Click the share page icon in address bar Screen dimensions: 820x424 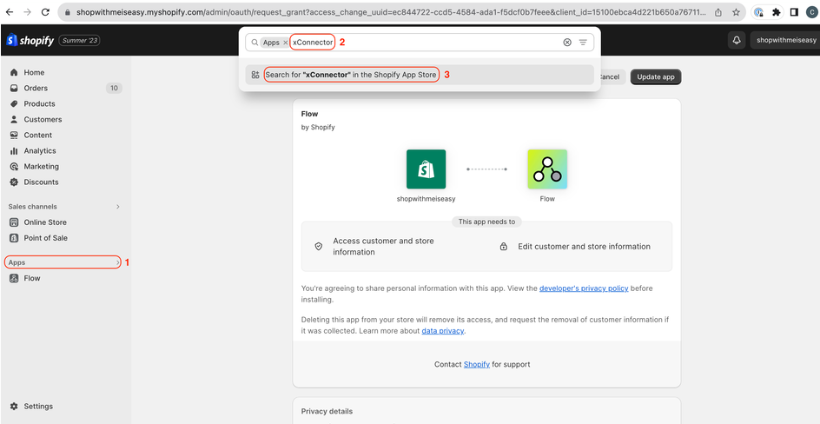pos(719,12)
